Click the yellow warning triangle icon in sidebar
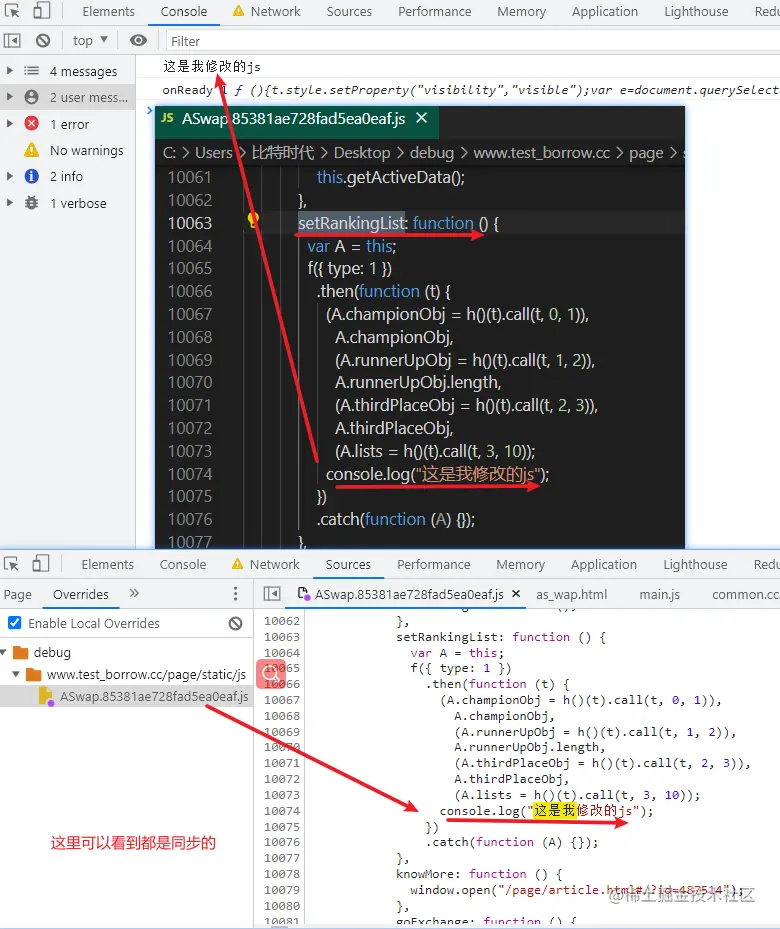 pyautogui.click(x=32, y=150)
